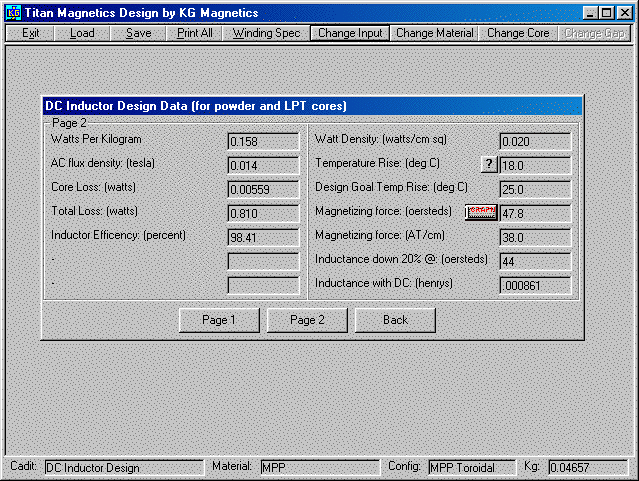This screenshot has height=481, width=639.
Task: Open Winding Spec
Action: point(266,33)
